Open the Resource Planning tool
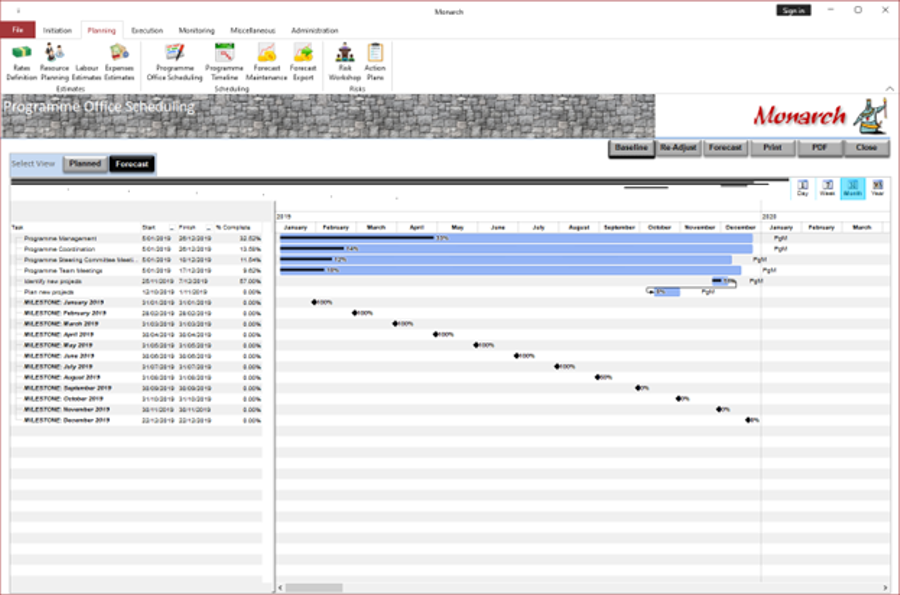Screen dimensions: 900x595 click(55, 63)
